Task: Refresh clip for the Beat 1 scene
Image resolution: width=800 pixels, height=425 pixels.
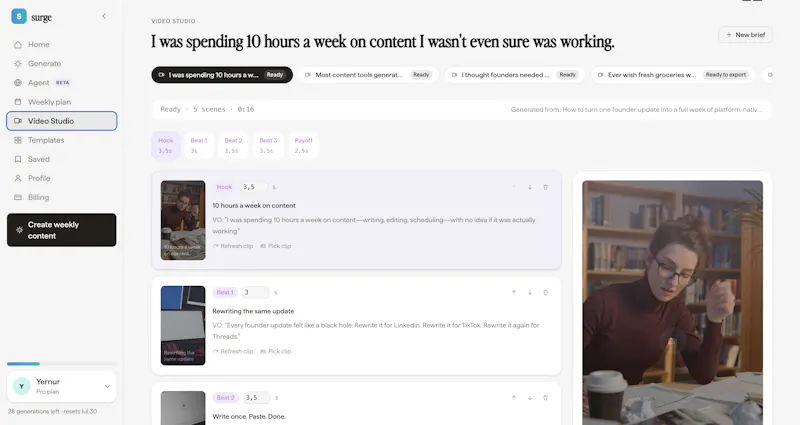Action: tap(233, 352)
